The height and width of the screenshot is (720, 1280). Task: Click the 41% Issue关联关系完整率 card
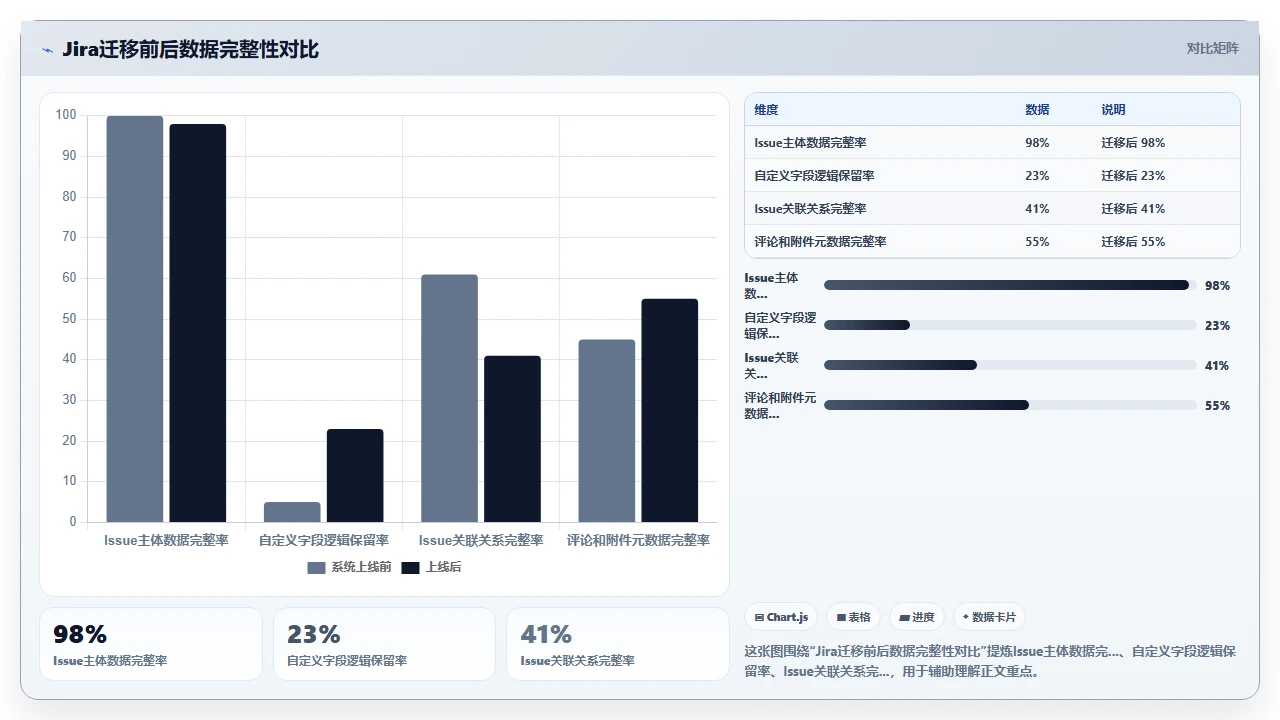point(618,644)
